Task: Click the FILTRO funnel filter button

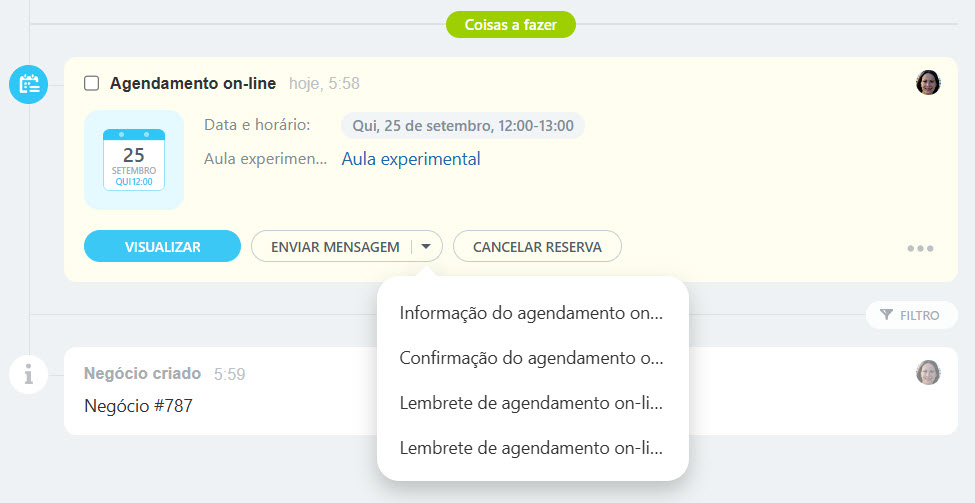Action: 911,315
